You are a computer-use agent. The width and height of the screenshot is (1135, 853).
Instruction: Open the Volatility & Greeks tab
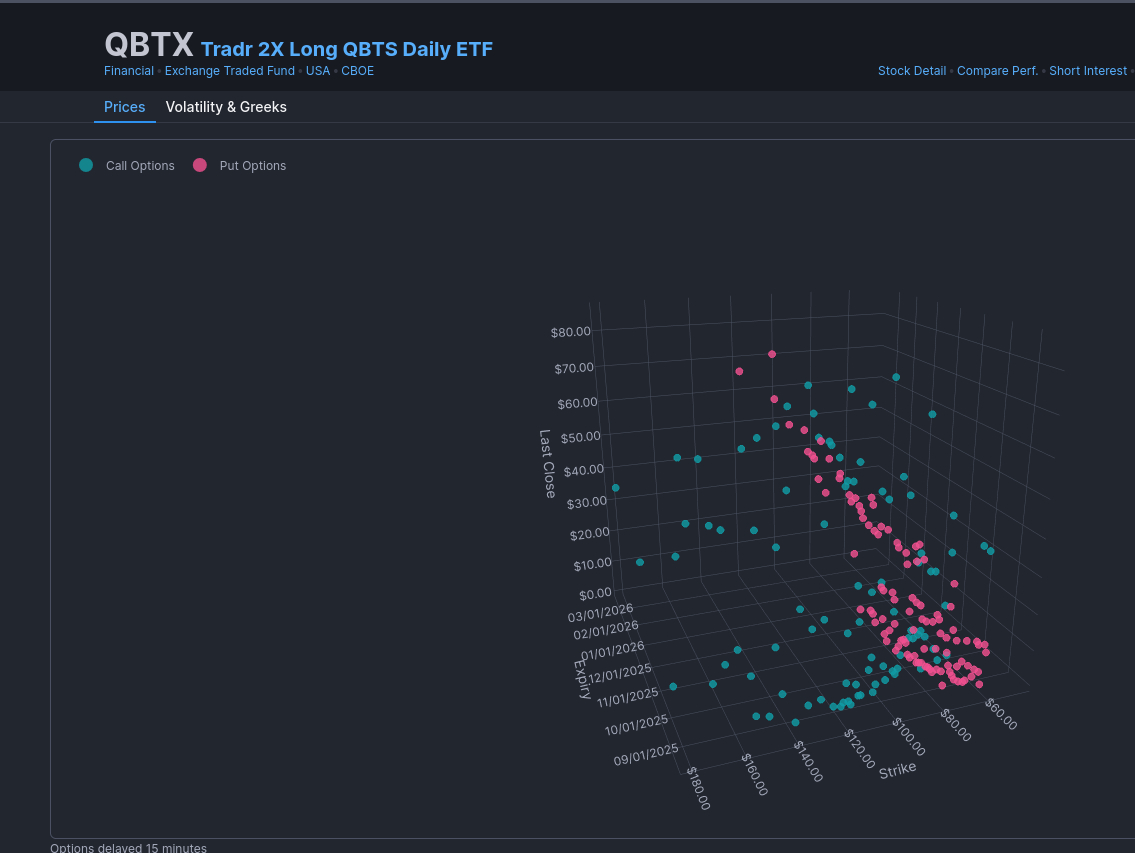pyautogui.click(x=226, y=107)
